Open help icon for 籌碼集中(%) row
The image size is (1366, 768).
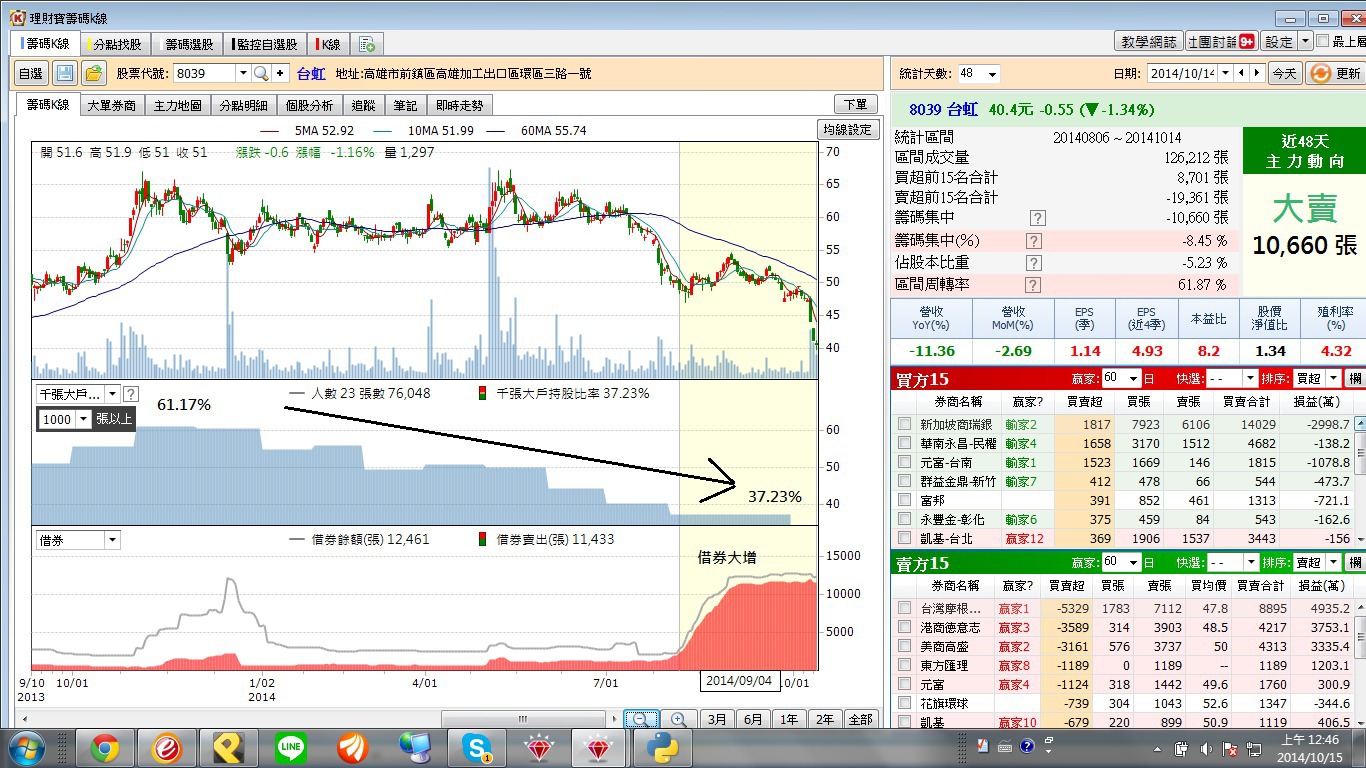click(x=1034, y=241)
